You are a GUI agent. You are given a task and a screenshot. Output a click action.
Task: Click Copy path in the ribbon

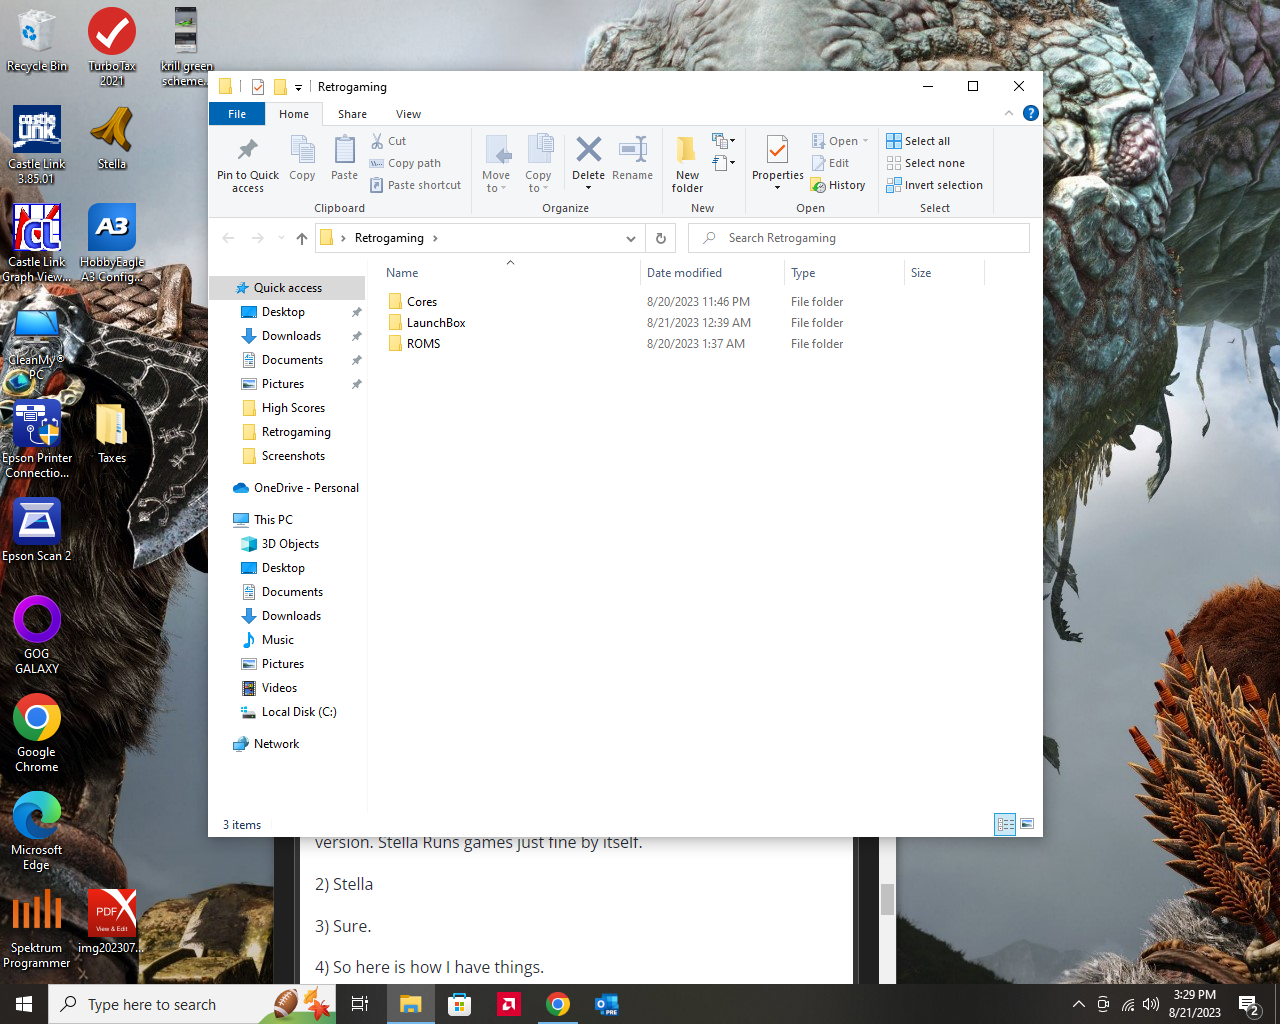pos(405,163)
